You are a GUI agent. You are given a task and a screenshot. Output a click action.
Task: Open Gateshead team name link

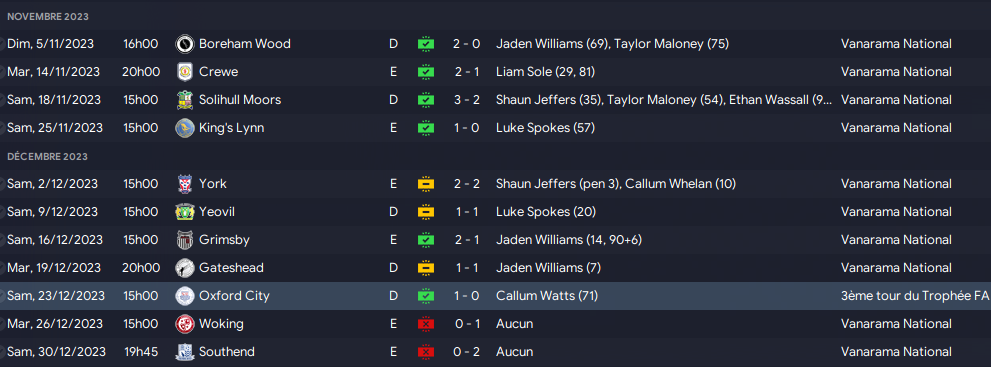tap(231, 268)
